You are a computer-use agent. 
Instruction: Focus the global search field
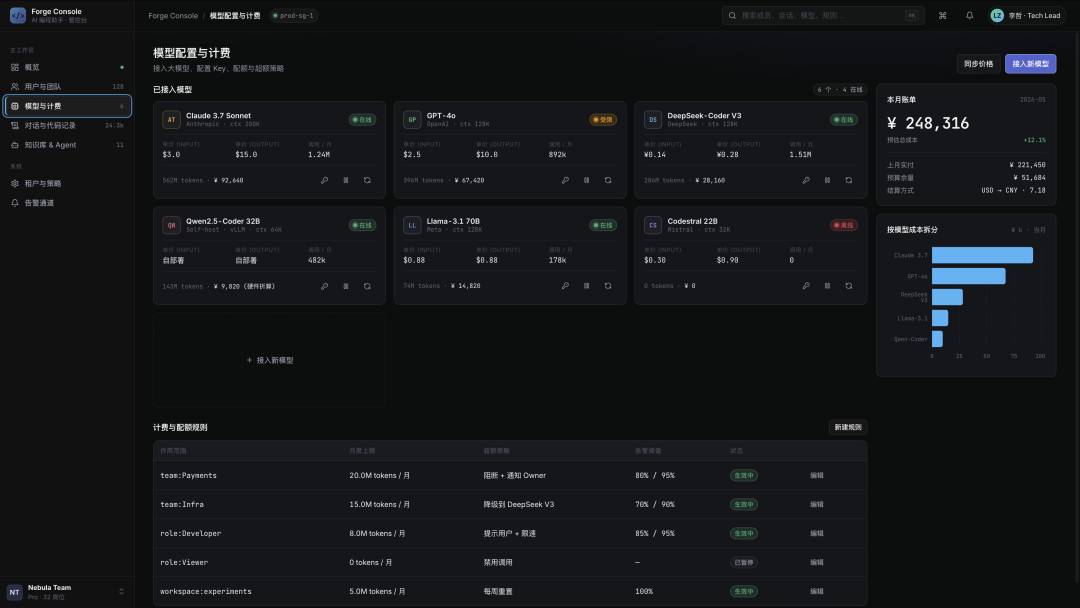[822, 15]
